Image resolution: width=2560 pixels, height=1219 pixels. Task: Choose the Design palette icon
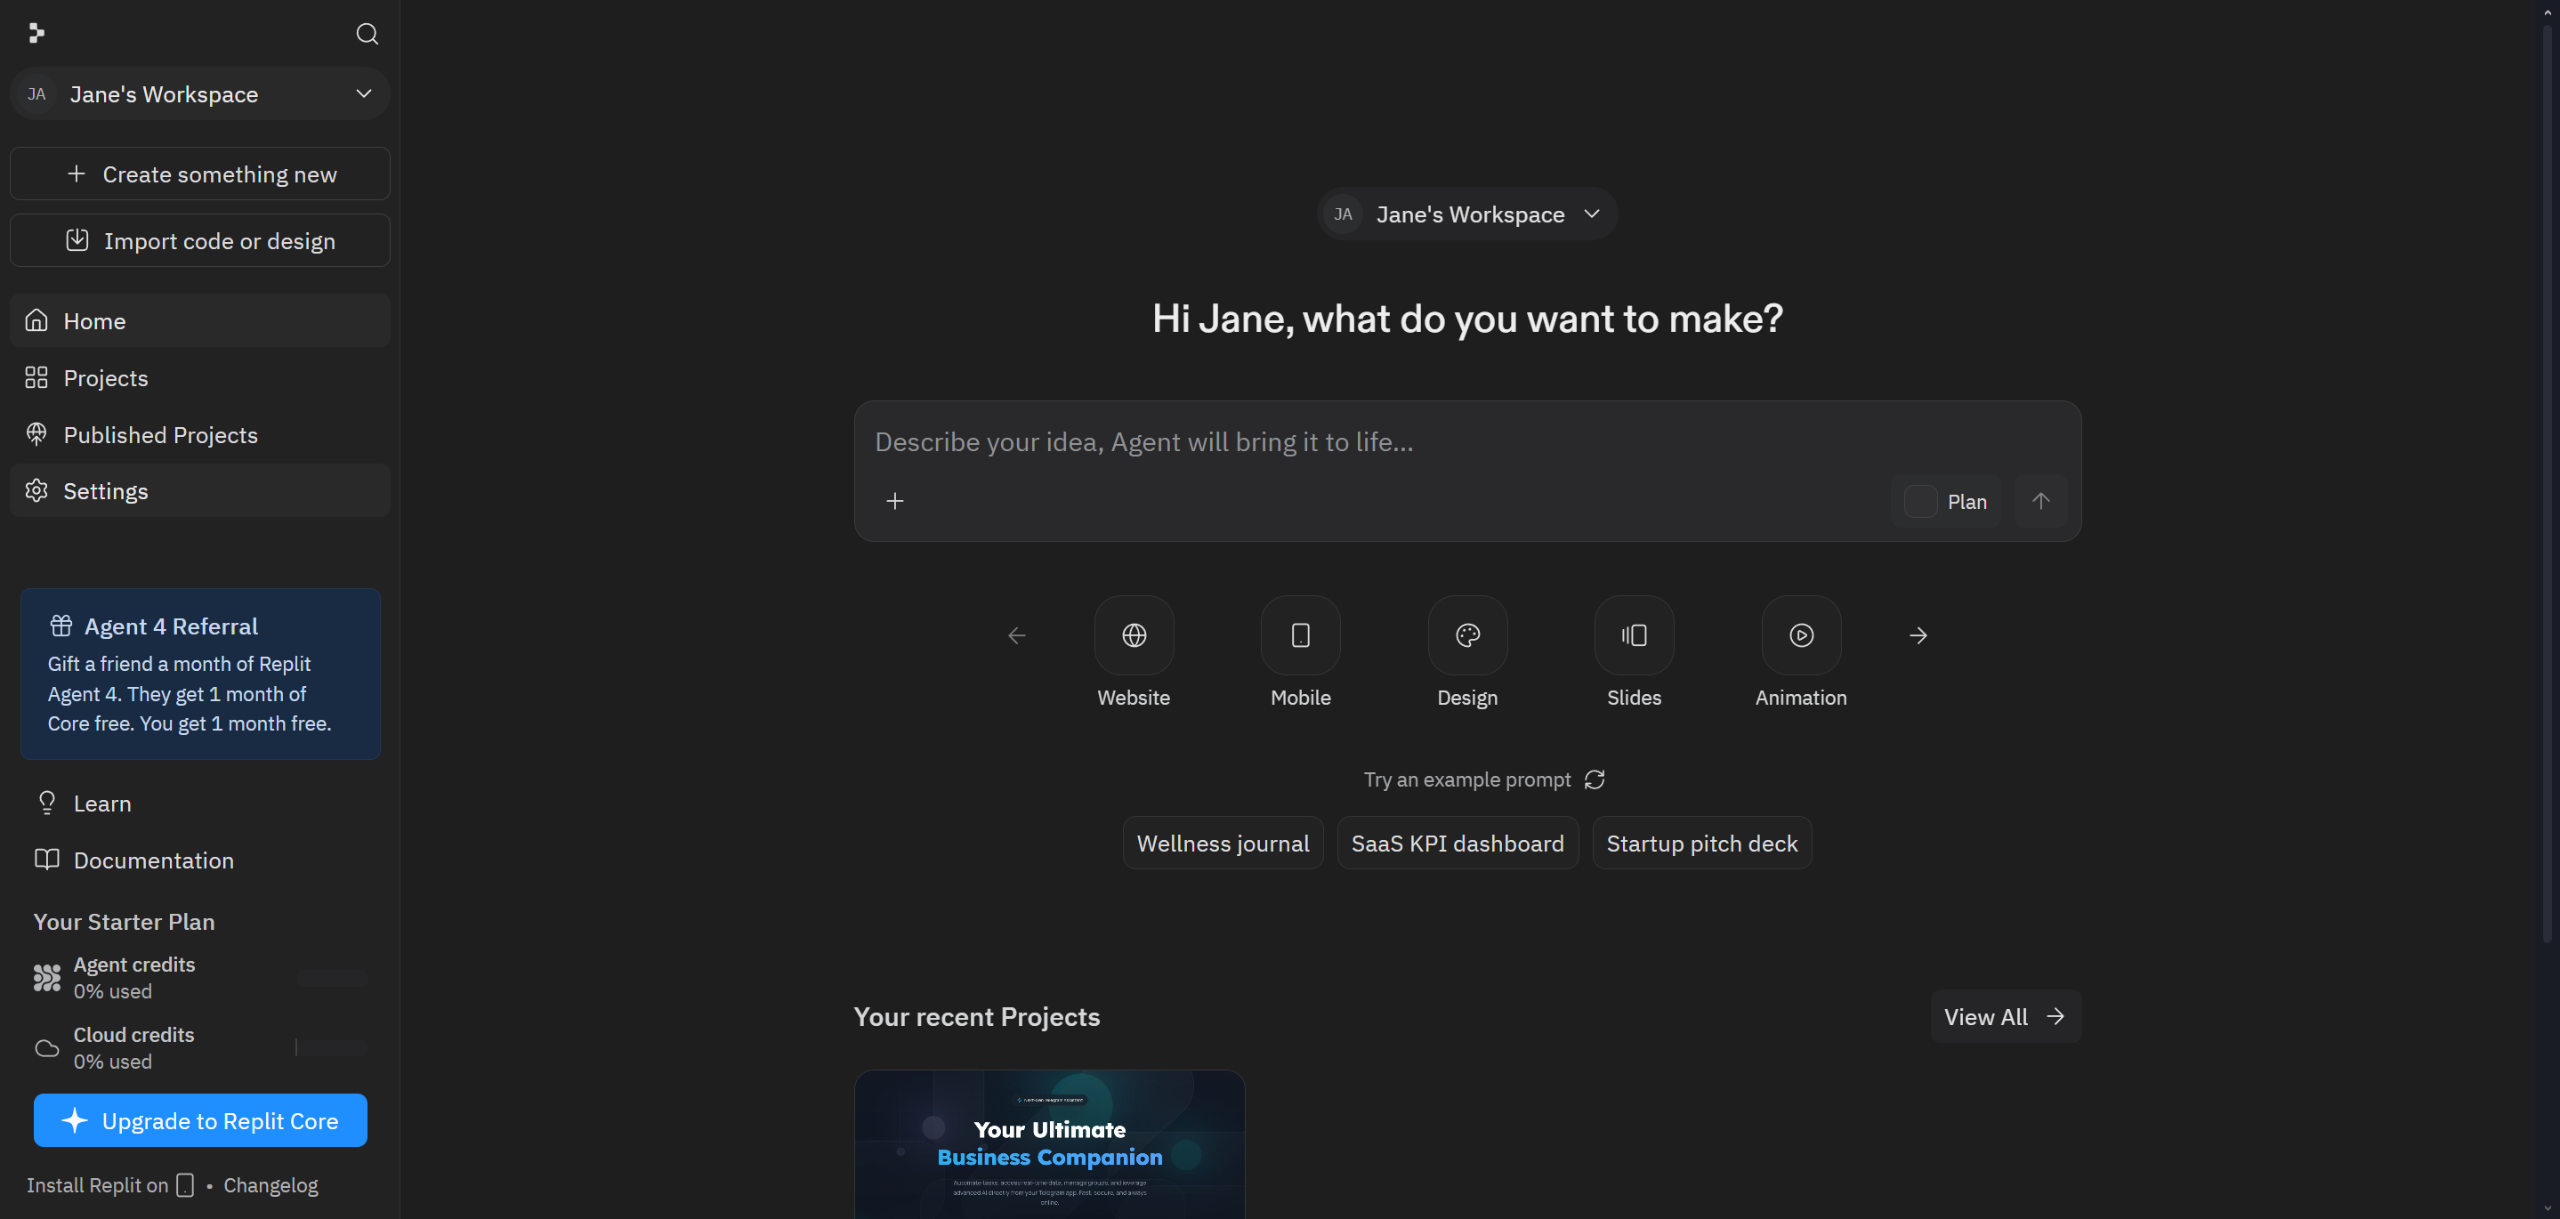coord(1467,635)
